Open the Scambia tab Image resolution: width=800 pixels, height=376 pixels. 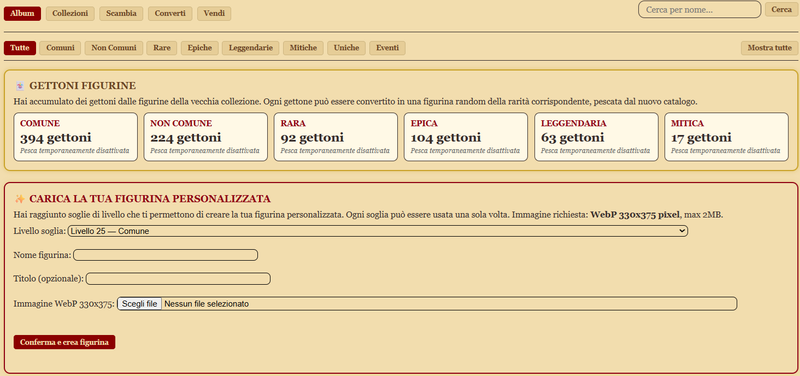[x=121, y=14]
